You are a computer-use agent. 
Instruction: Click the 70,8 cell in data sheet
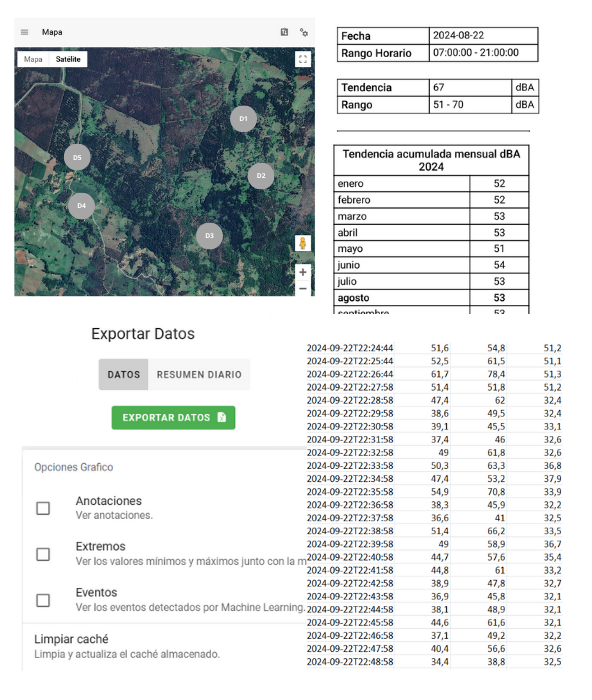coord(496,492)
